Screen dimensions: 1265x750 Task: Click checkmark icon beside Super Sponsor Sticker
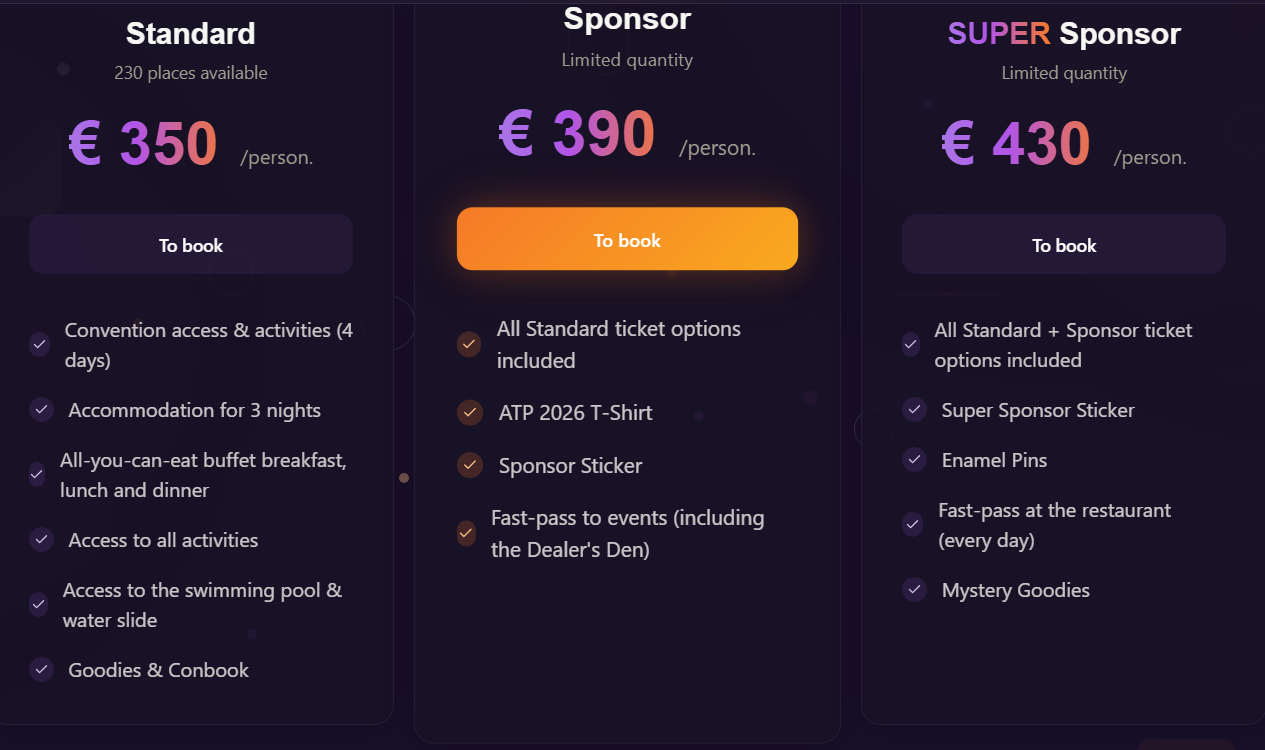click(914, 410)
